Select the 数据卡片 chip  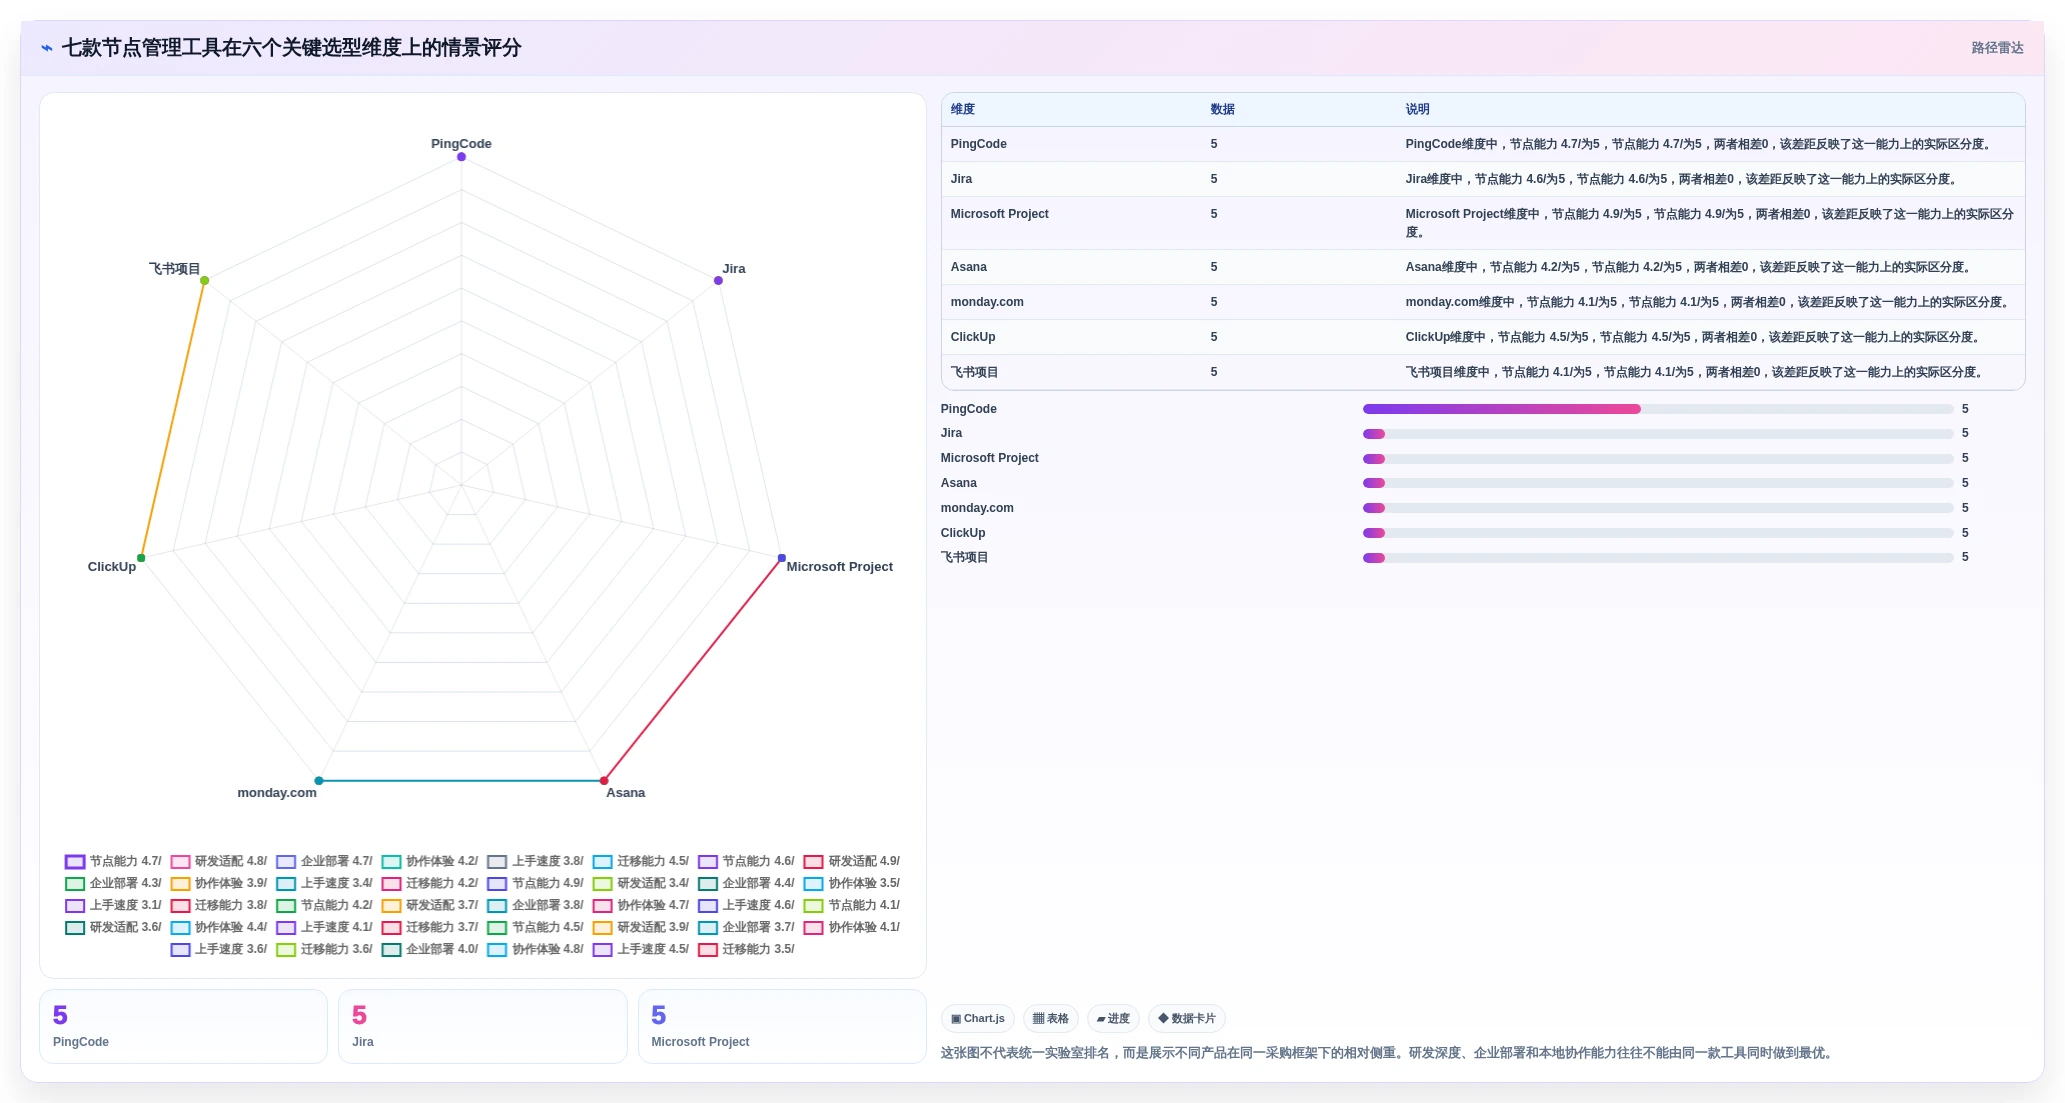1187,1019
